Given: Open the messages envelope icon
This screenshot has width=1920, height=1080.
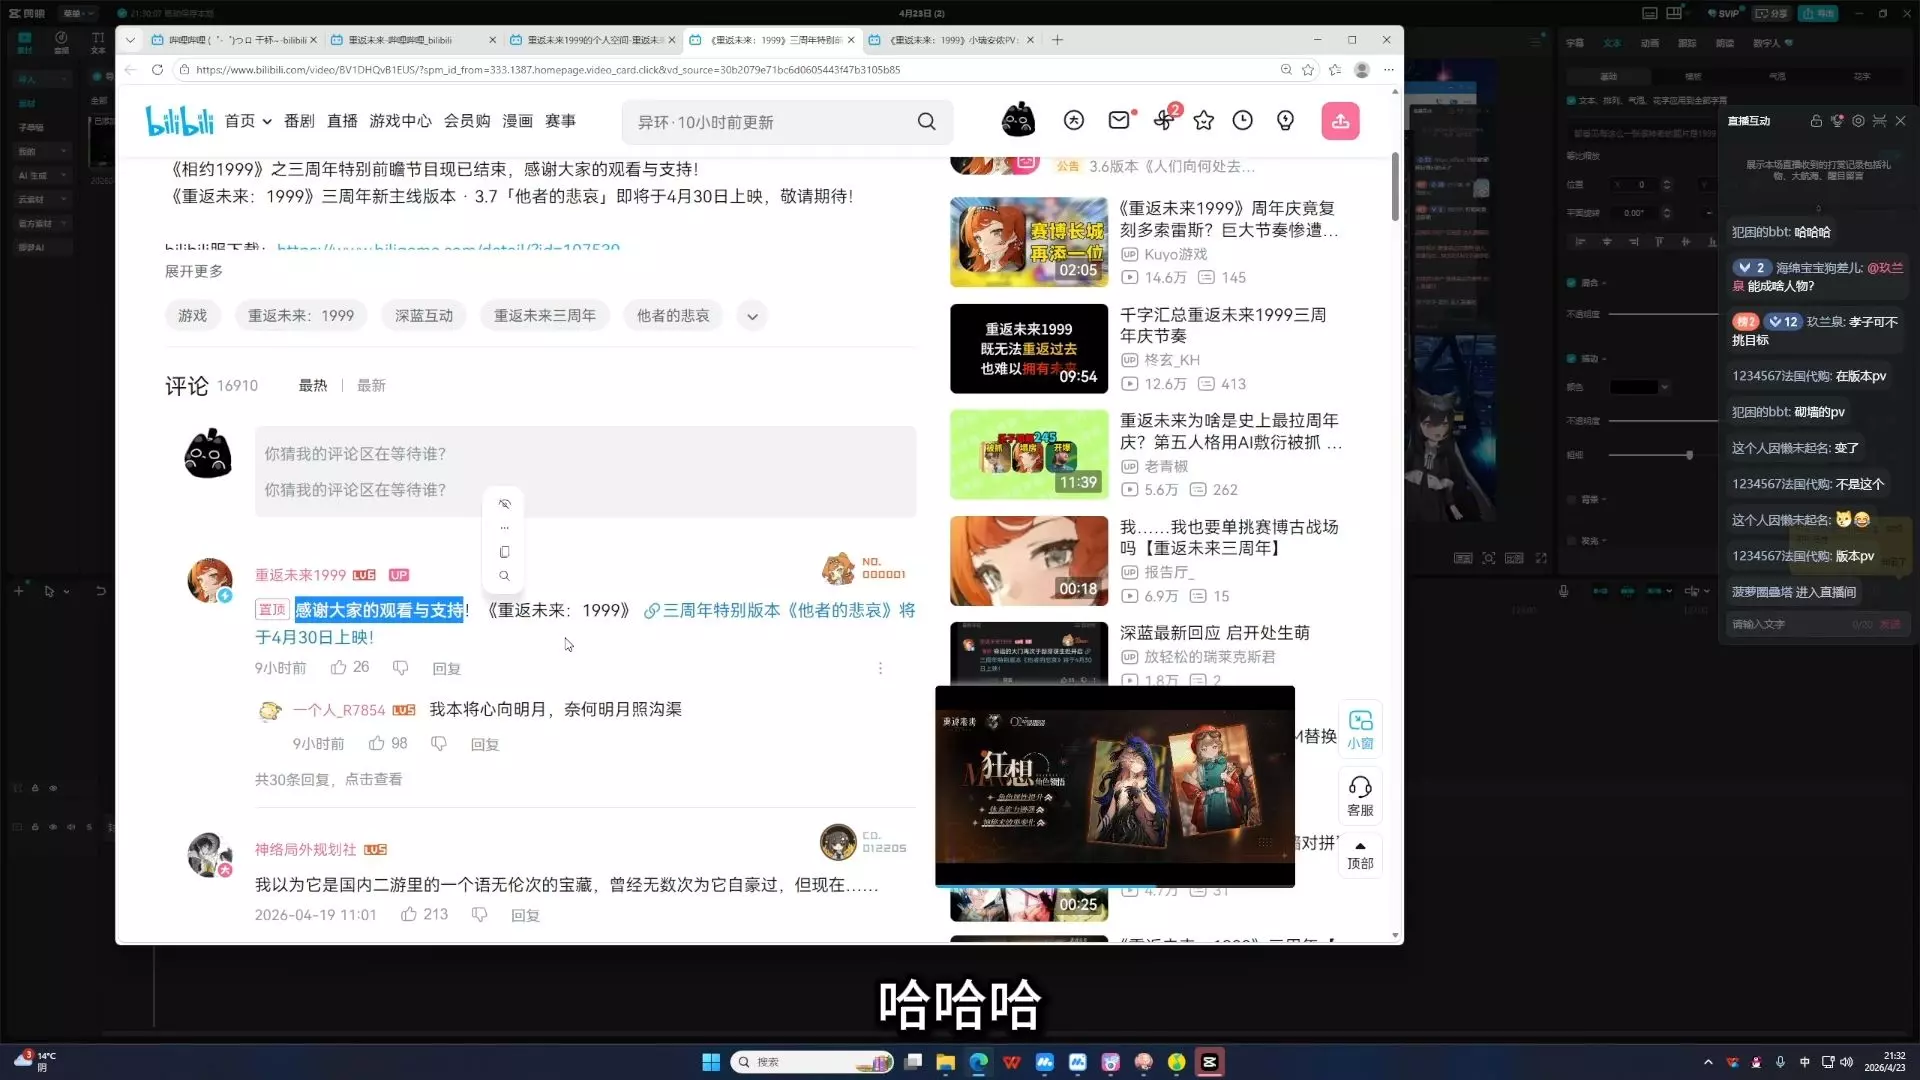Looking at the screenshot, I should 1119,120.
